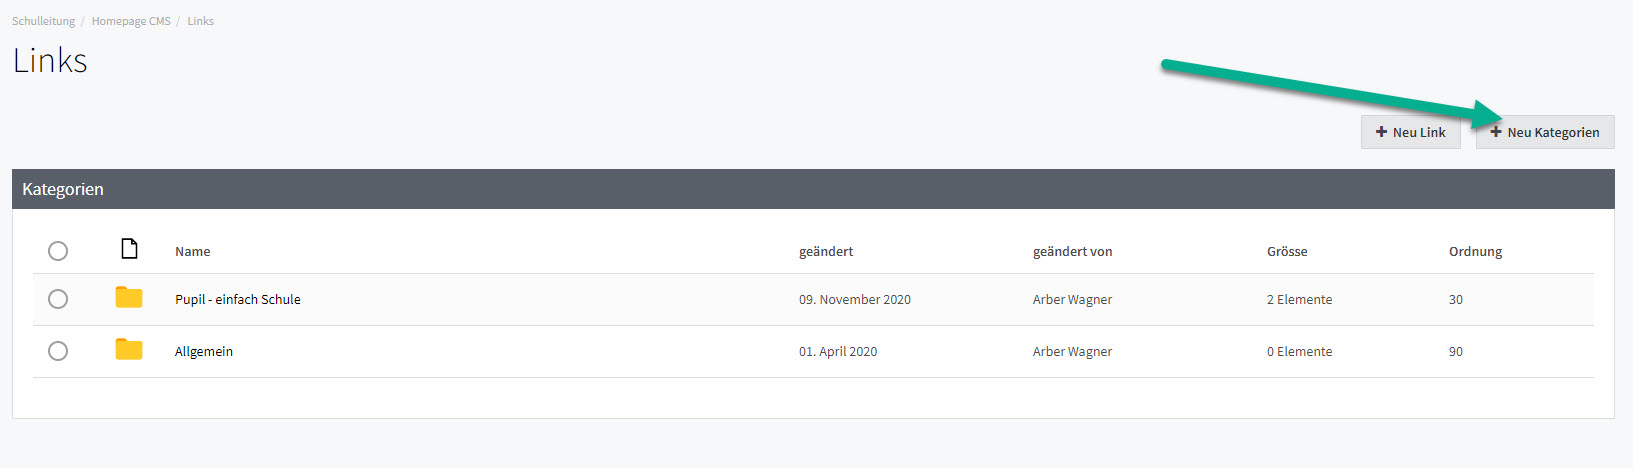The width and height of the screenshot is (1633, 468).
Task: Select the Pupil - einfach Schule row radio
Action: pos(58,298)
